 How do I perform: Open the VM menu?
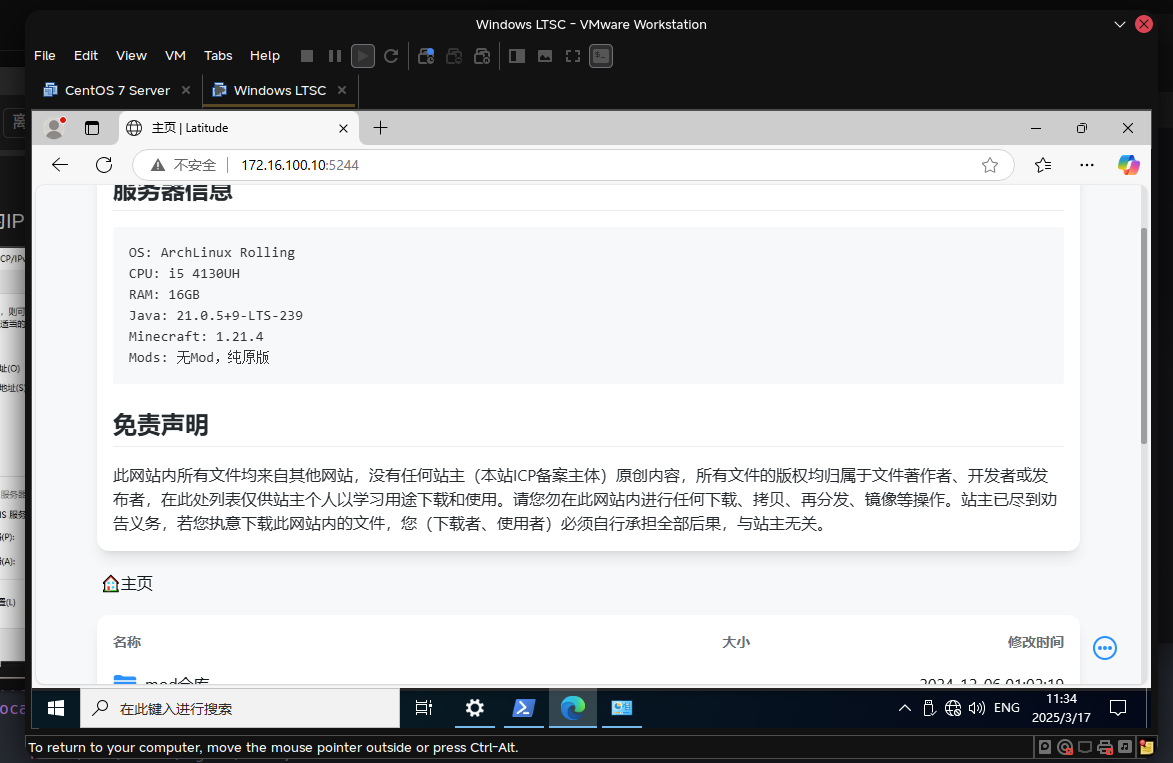175,55
